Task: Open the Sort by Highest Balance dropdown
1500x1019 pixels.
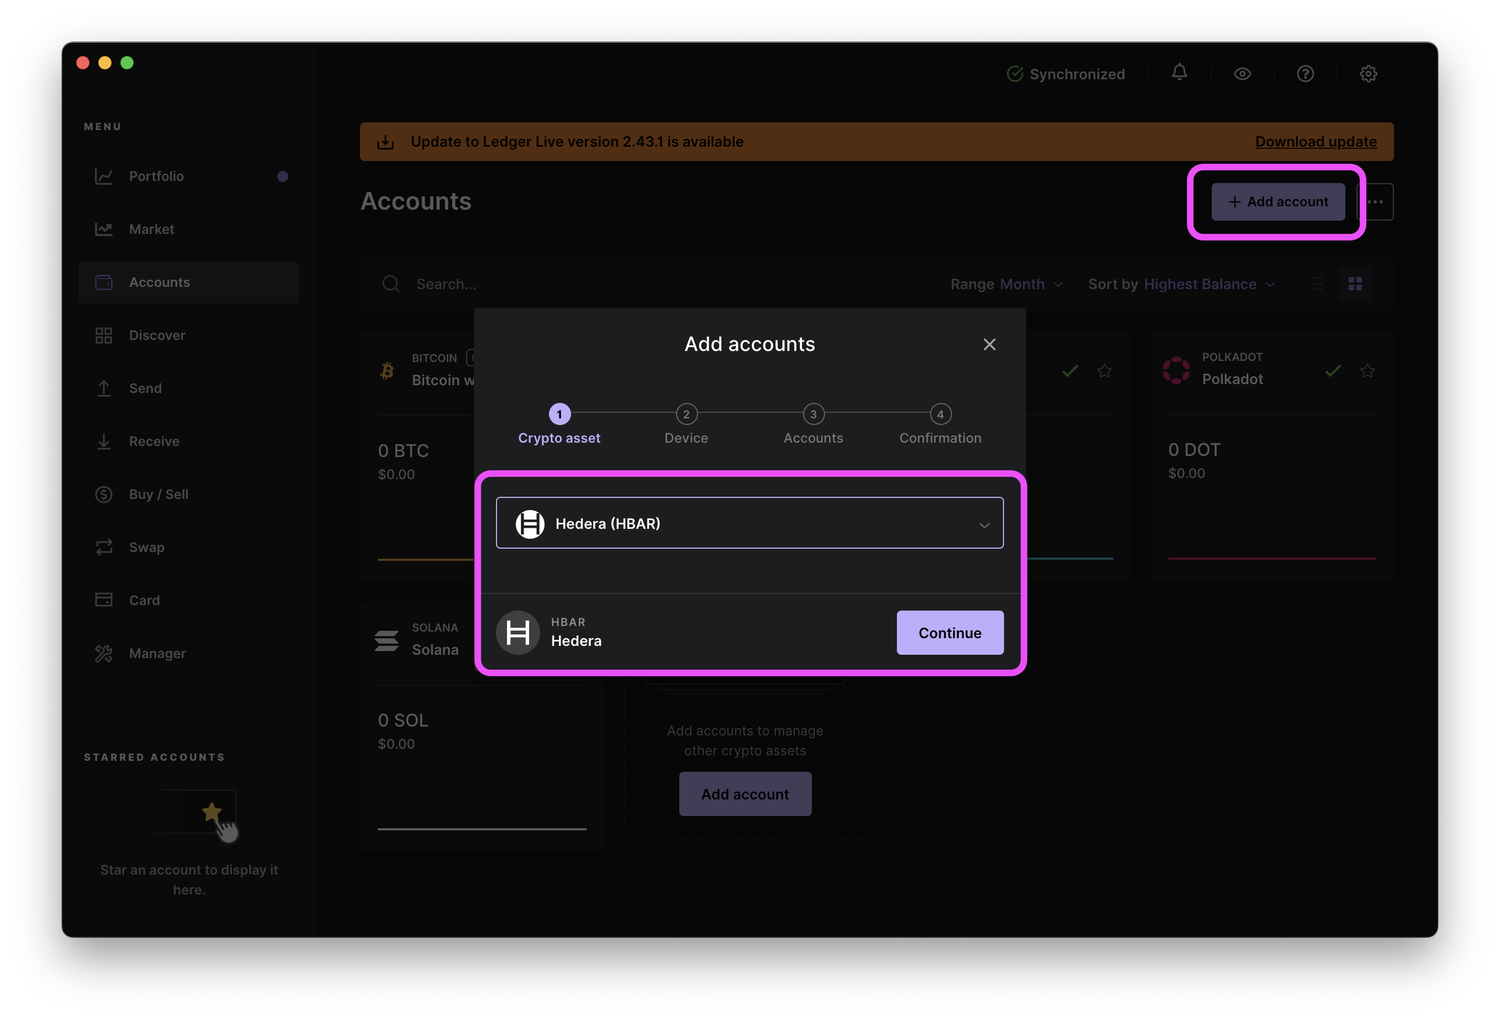Action: pos(1207,284)
